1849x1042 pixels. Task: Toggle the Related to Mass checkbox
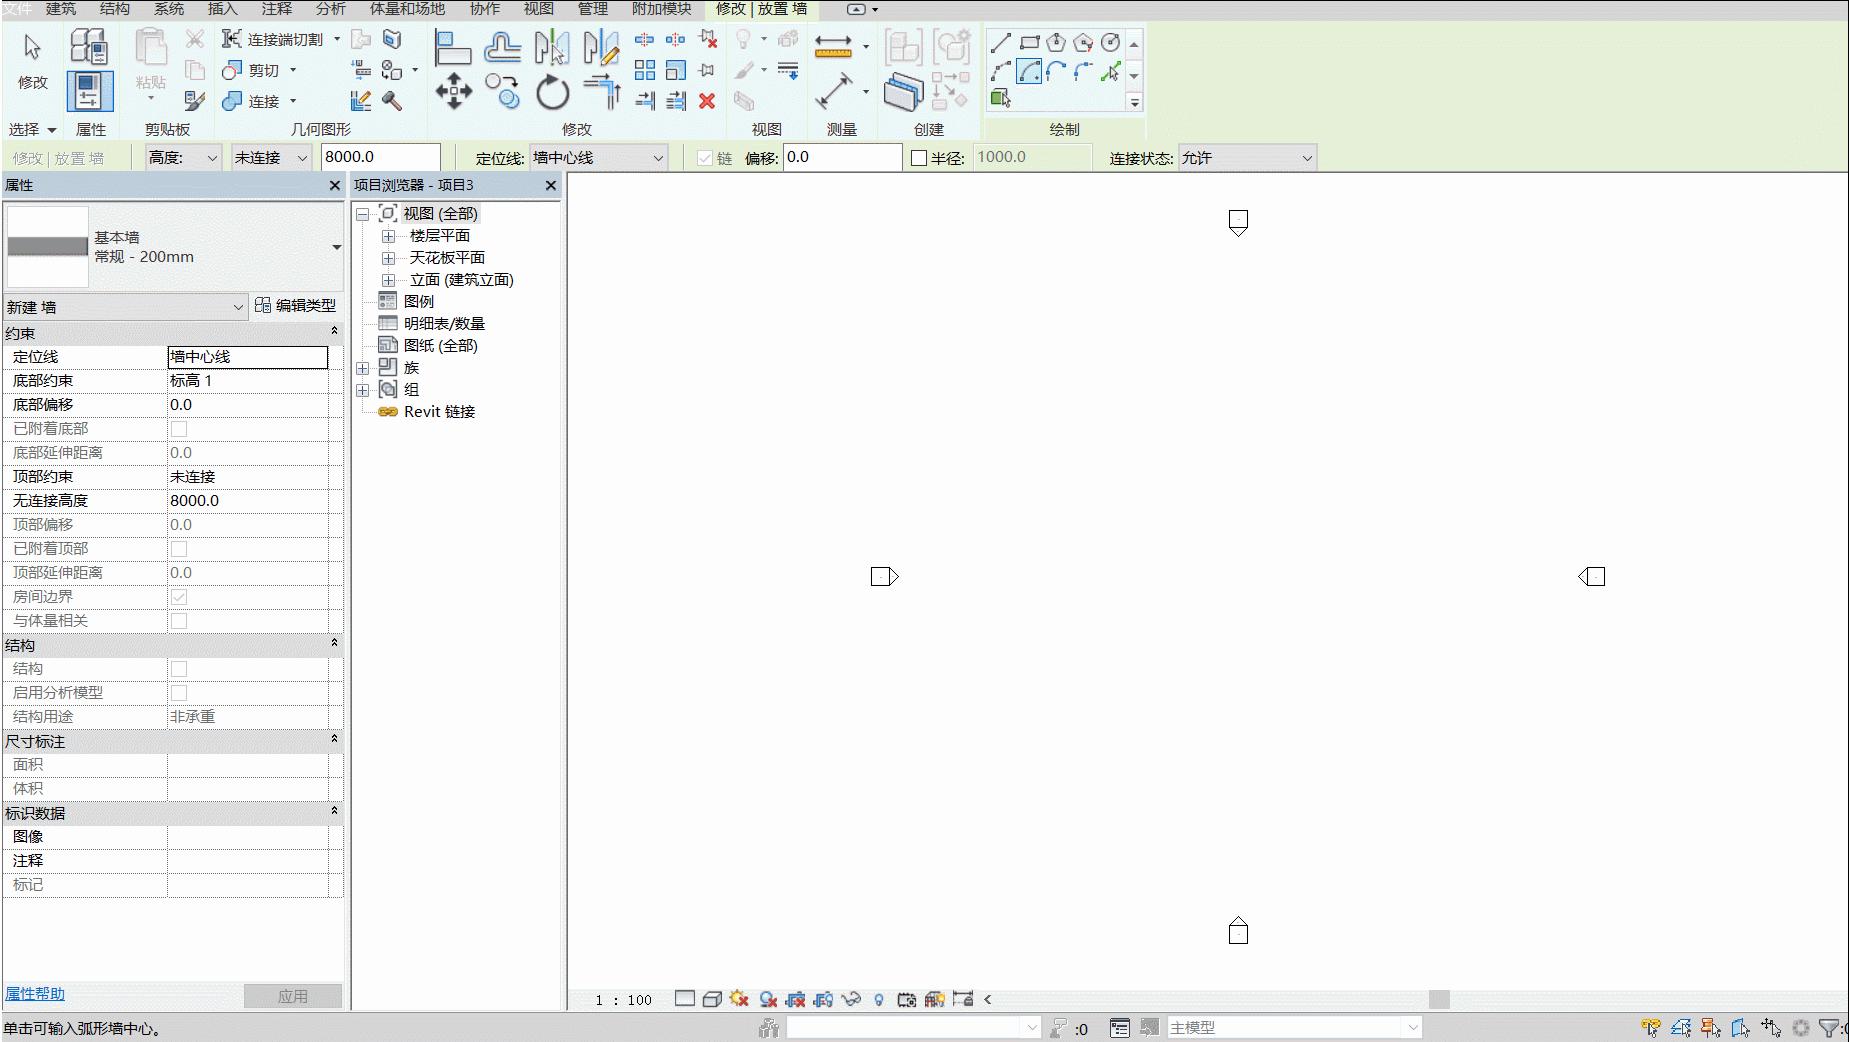pos(179,621)
